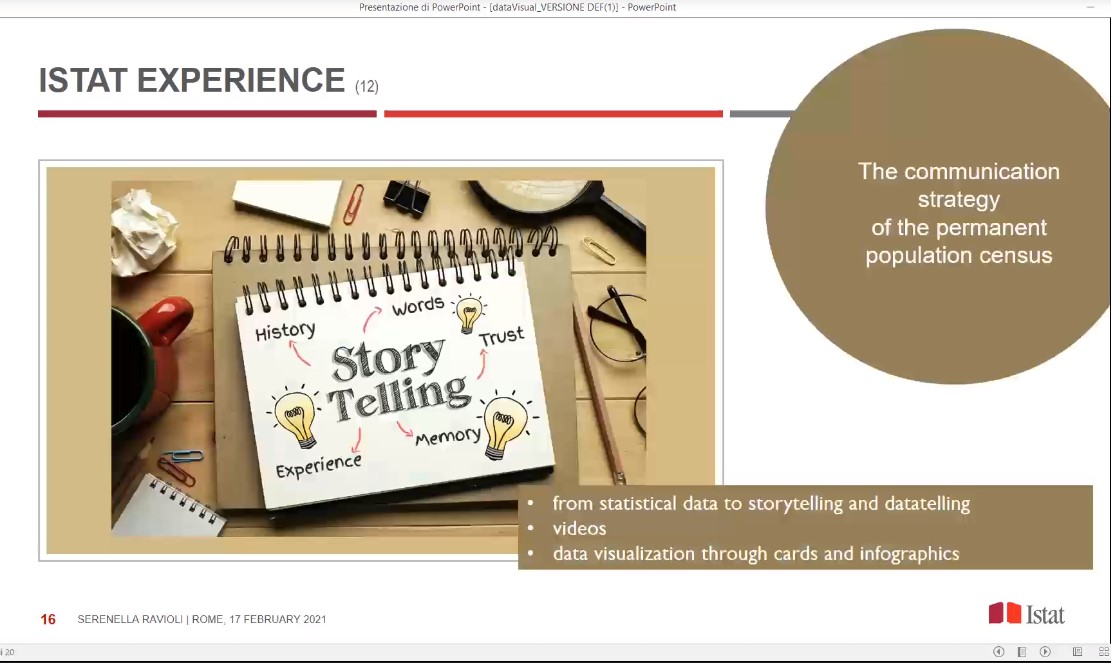Switch to Reading view icon in status bar
This screenshot has width=1111, height=663.
click(1077, 652)
